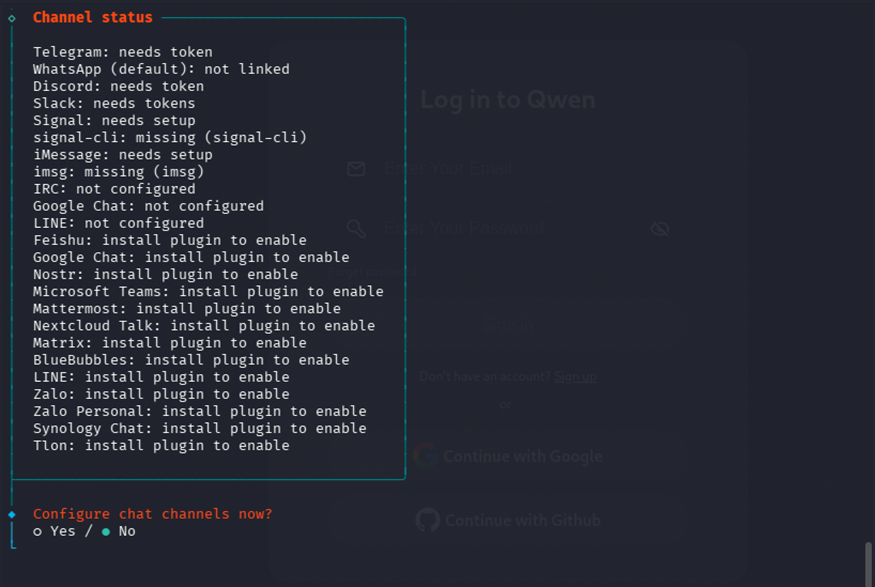Toggle password visibility eye icon
875x587 pixels.
(x=660, y=228)
